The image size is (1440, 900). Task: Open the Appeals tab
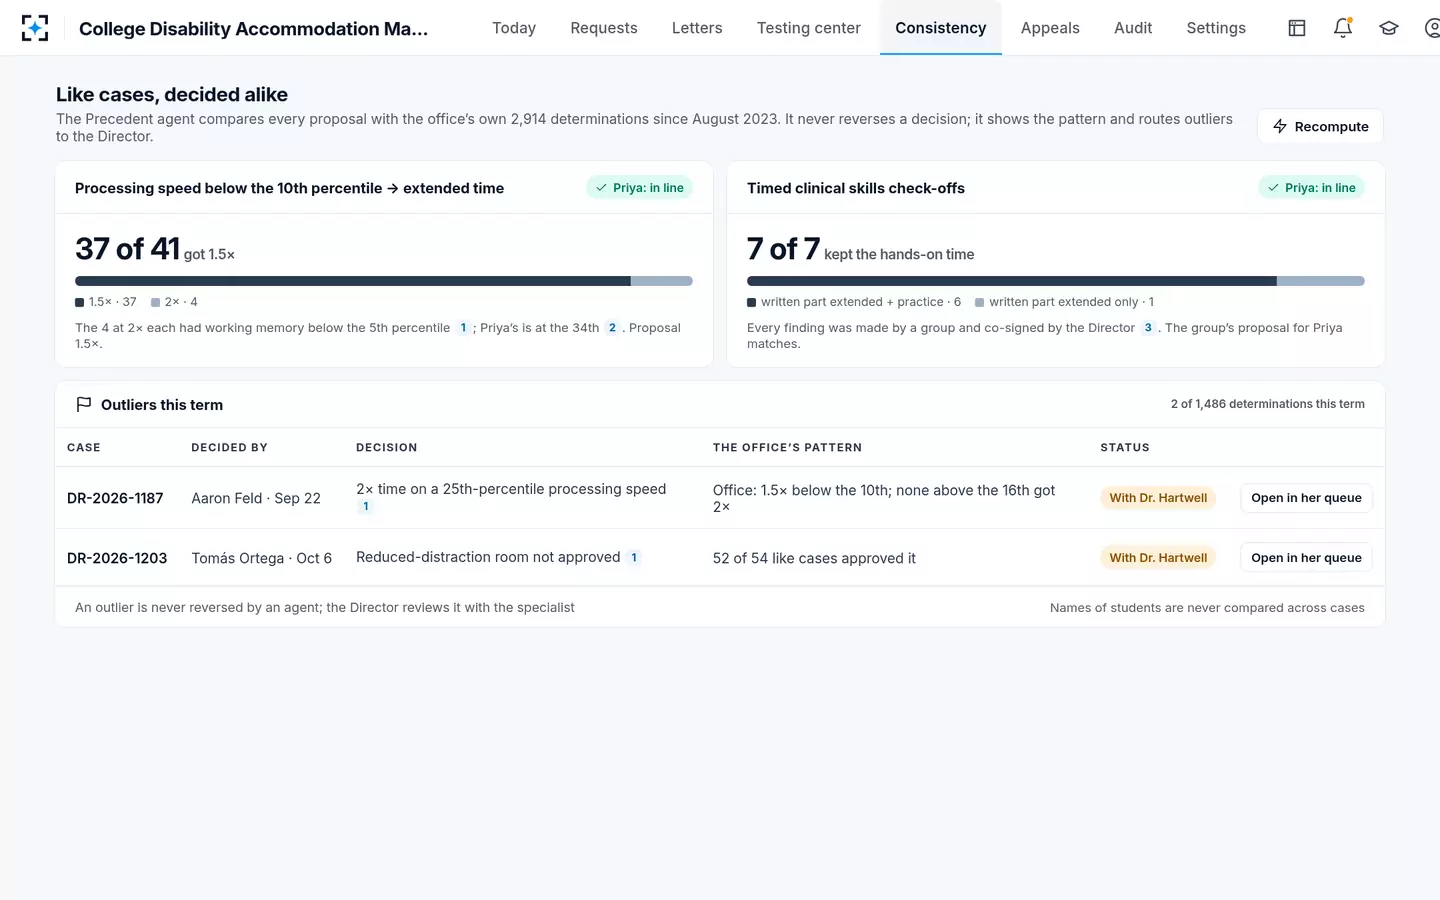pyautogui.click(x=1050, y=28)
